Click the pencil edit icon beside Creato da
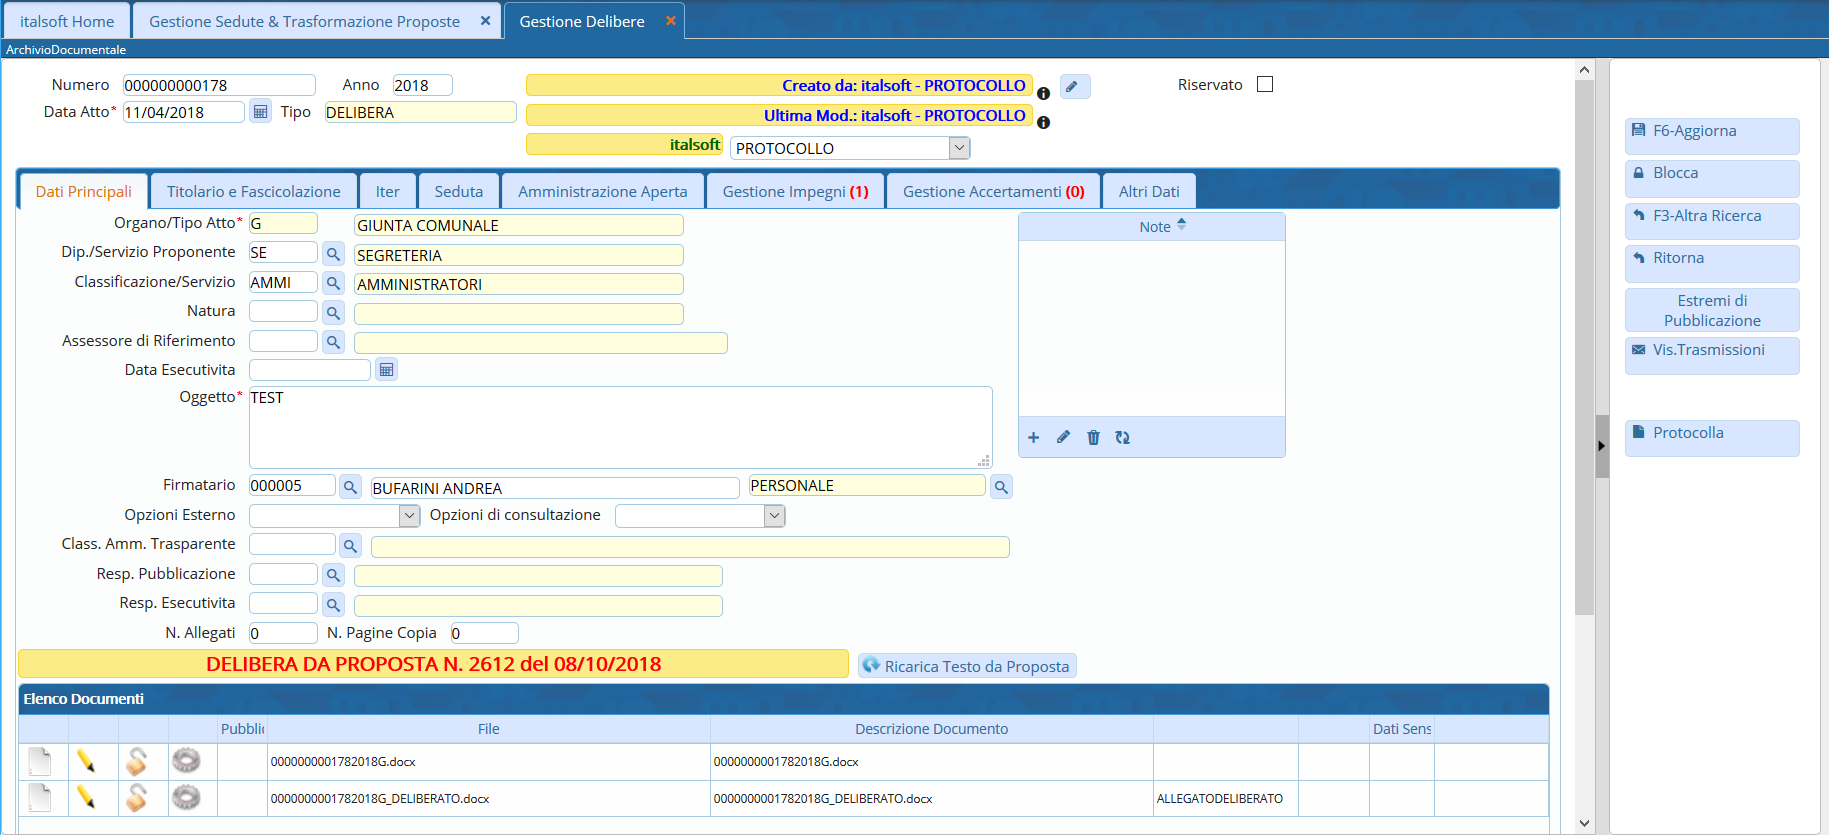 1073,87
